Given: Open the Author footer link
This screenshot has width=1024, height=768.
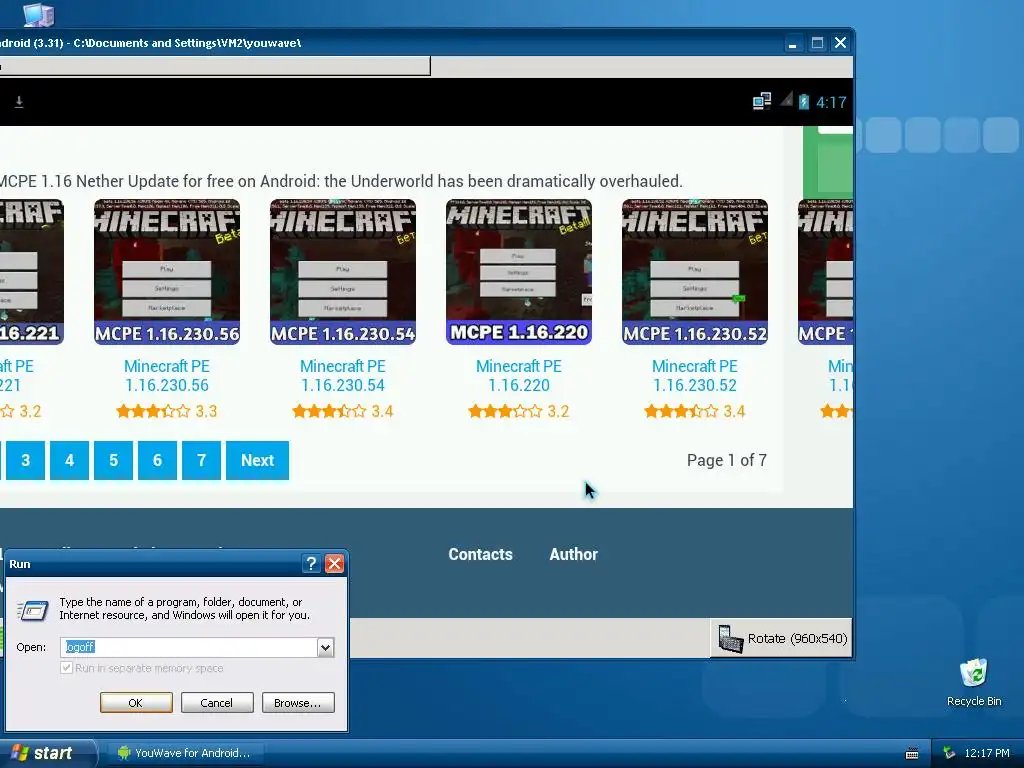Looking at the screenshot, I should [x=573, y=554].
